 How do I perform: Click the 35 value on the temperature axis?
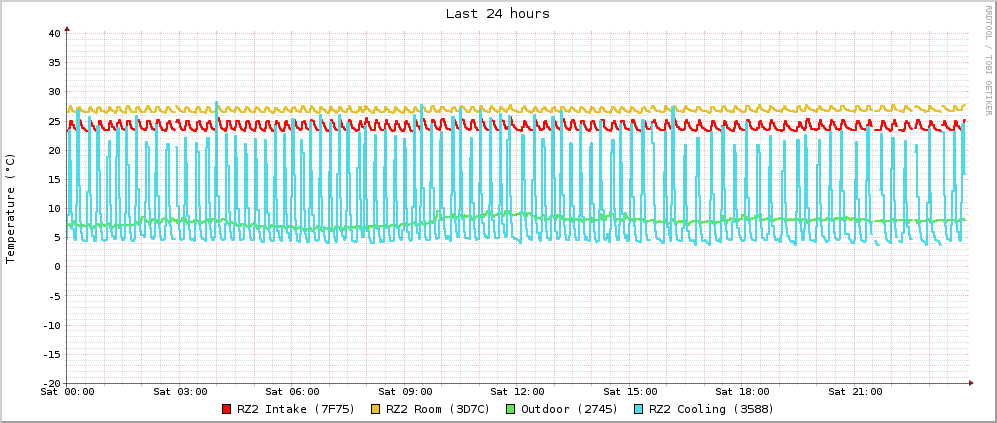tap(53, 62)
